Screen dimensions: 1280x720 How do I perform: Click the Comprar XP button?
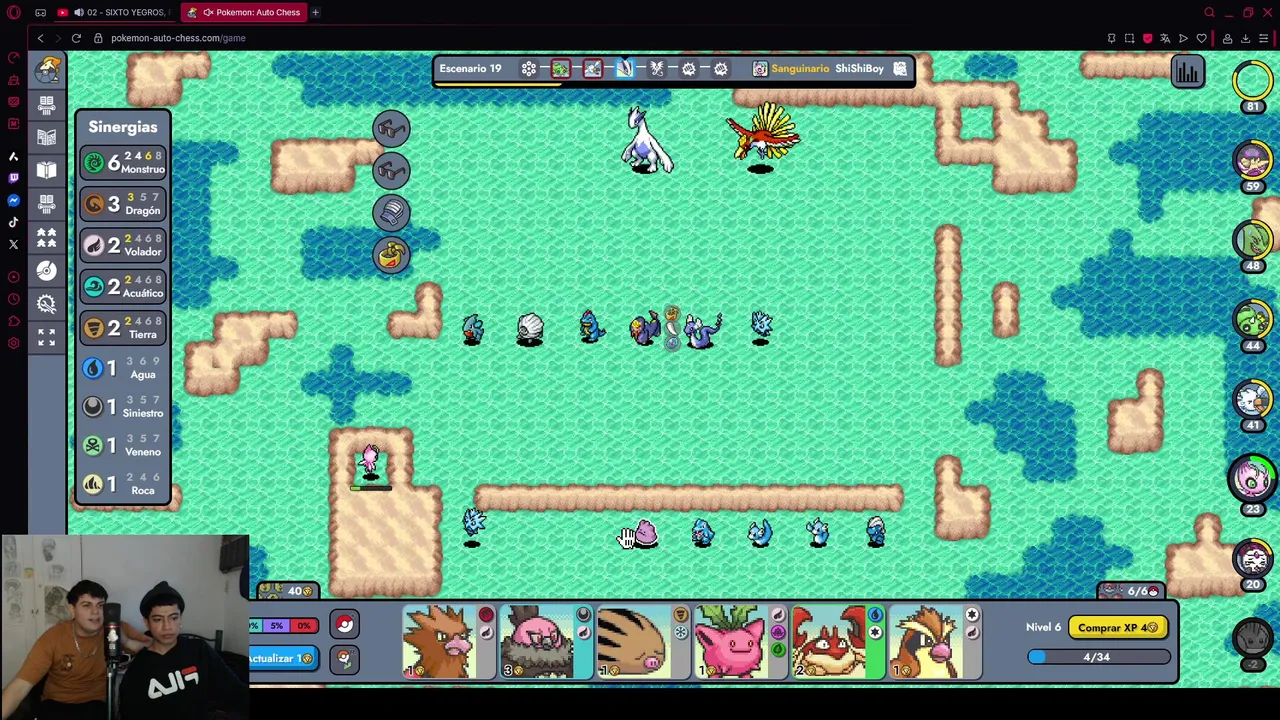pyautogui.click(x=1117, y=628)
